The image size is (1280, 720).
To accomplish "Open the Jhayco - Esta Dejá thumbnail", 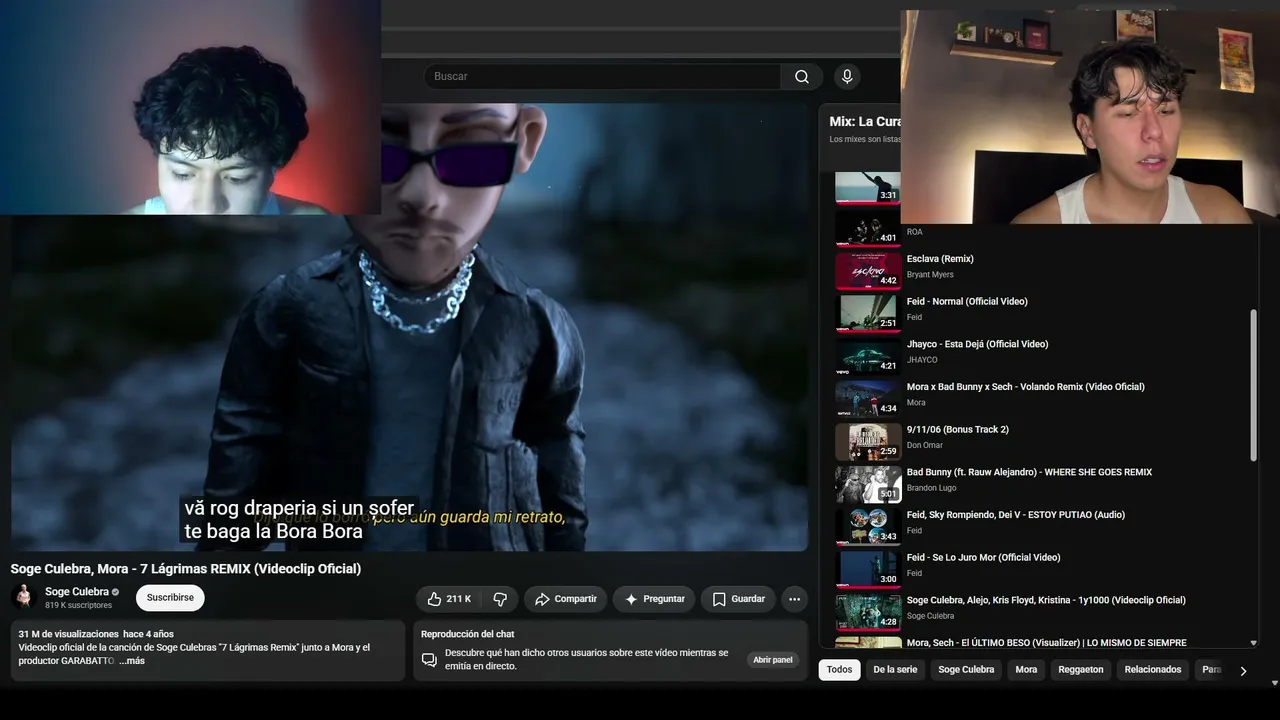I will tap(868, 356).
